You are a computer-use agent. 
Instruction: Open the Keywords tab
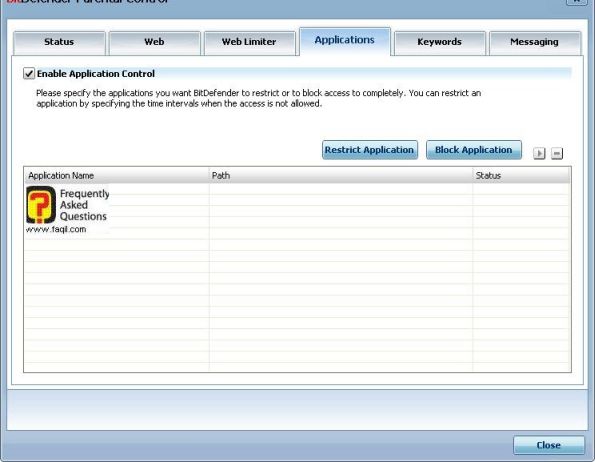pos(440,43)
